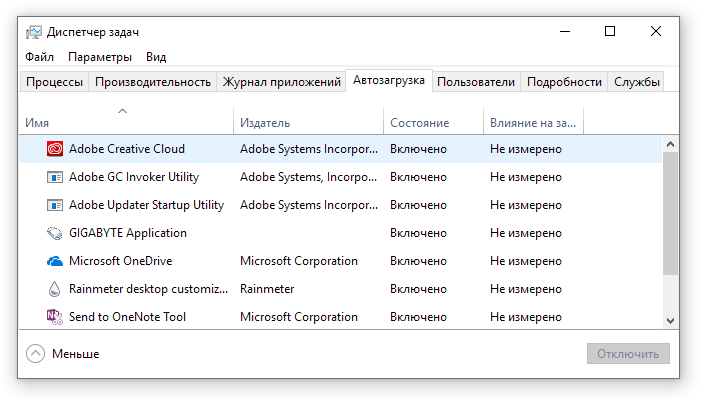Select the Adobe GC Invoker Utility name
Viewport: 701px width, 401px height.
134,177
